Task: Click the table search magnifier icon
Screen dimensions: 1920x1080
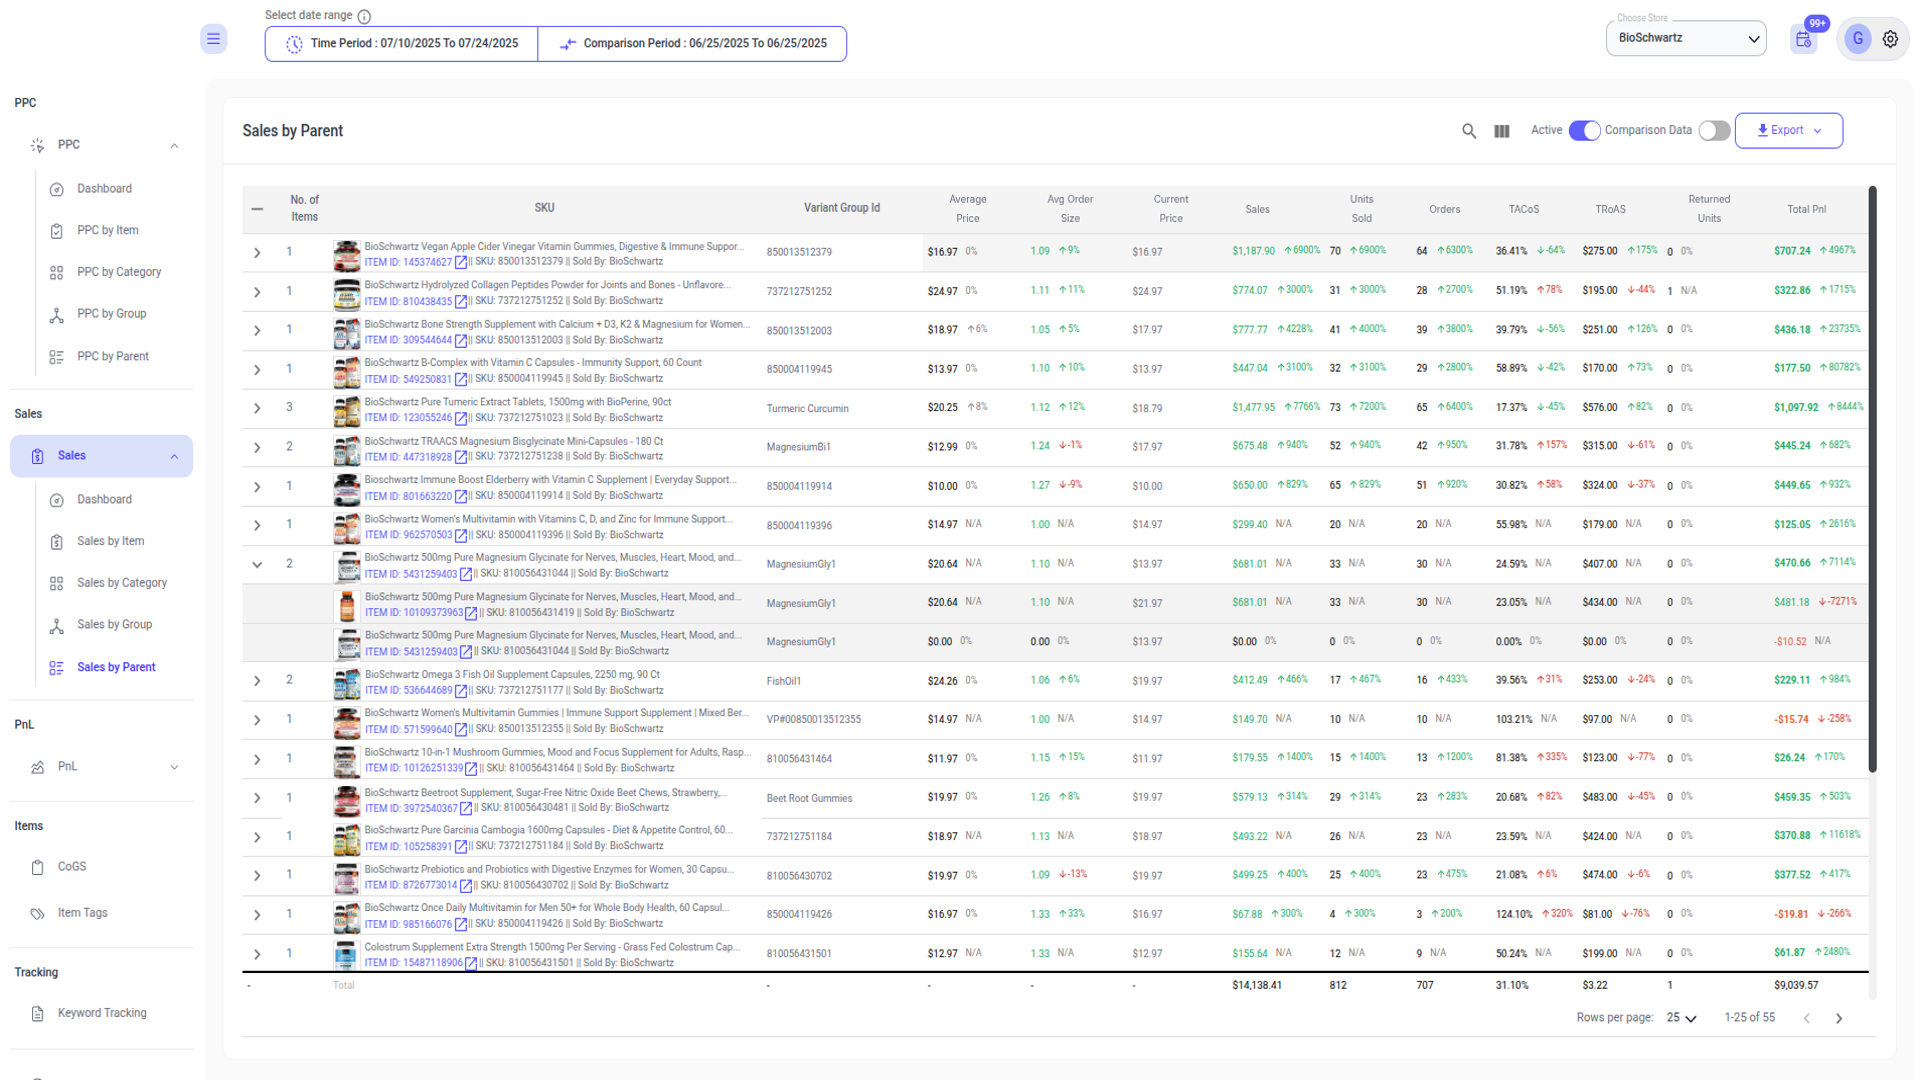Action: click(x=1468, y=131)
